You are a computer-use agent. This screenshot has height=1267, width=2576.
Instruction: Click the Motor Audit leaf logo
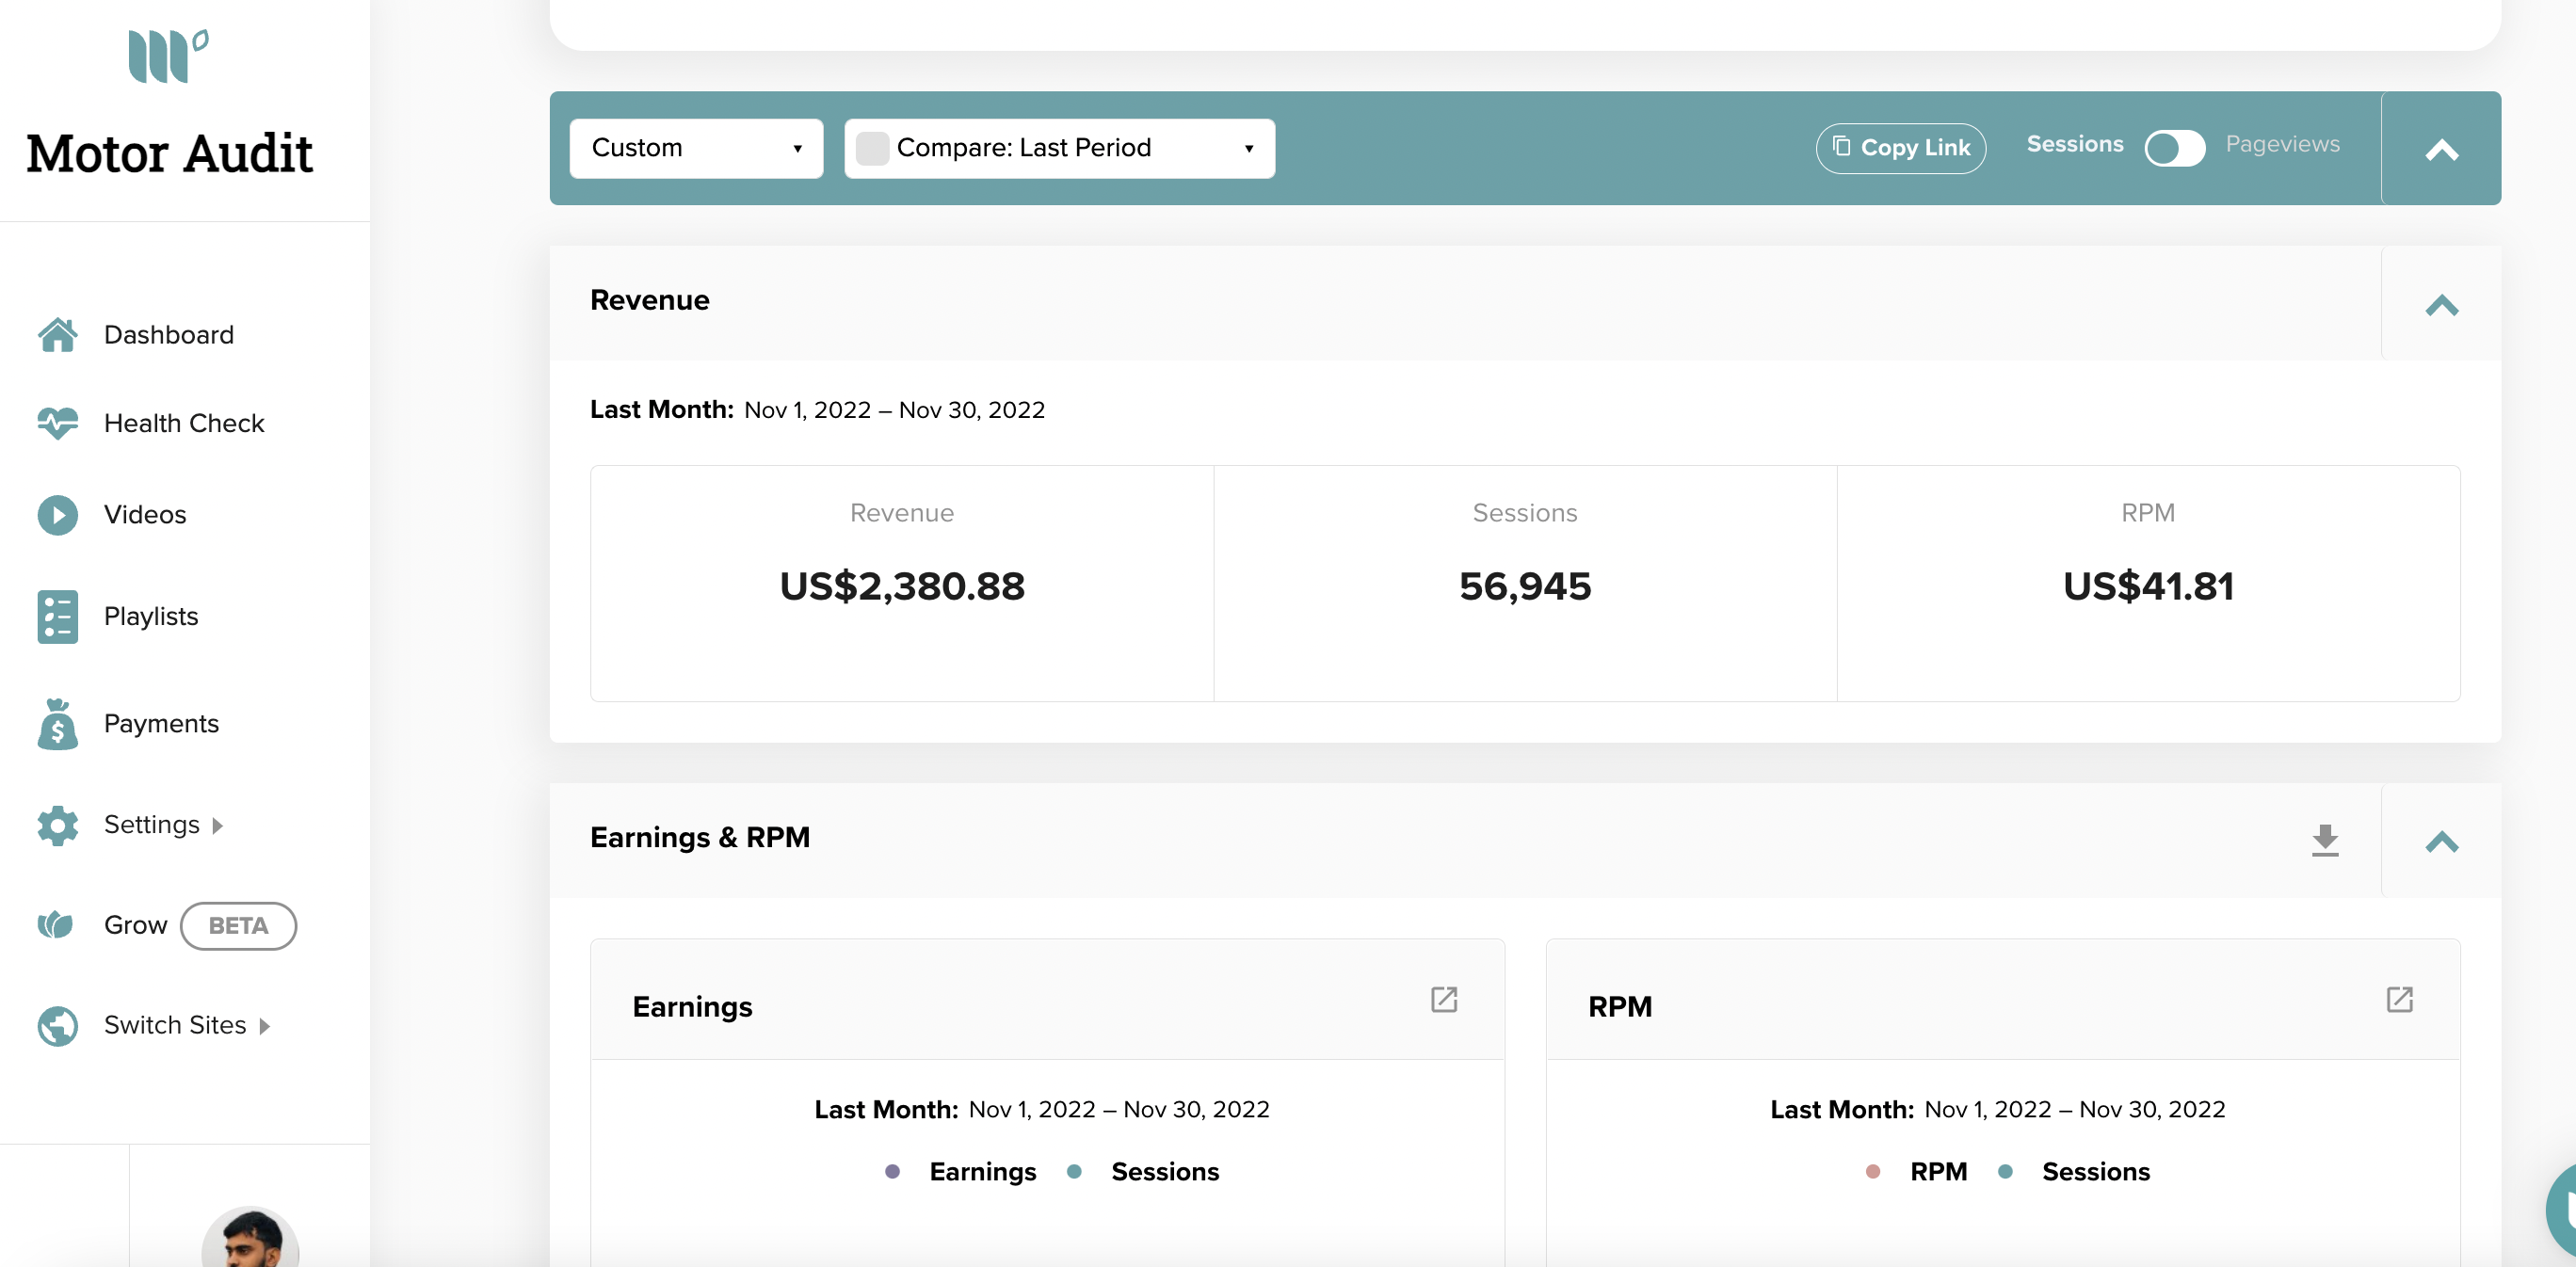pos(168,56)
